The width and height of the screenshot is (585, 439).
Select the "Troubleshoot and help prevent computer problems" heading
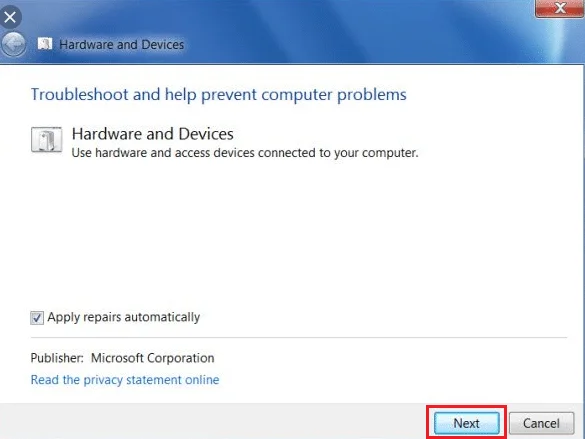pyautogui.click(x=219, y=95)
